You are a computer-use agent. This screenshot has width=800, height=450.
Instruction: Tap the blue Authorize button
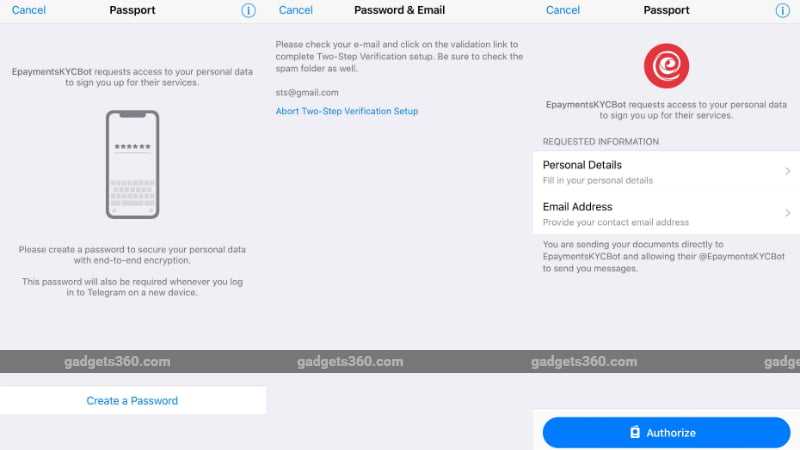pyautogui.click(x=666, y=433)
